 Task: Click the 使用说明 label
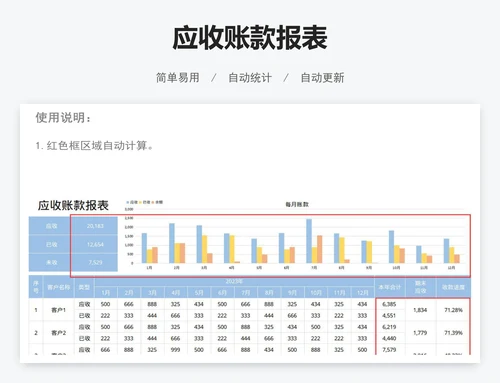(x=63, y=117)
